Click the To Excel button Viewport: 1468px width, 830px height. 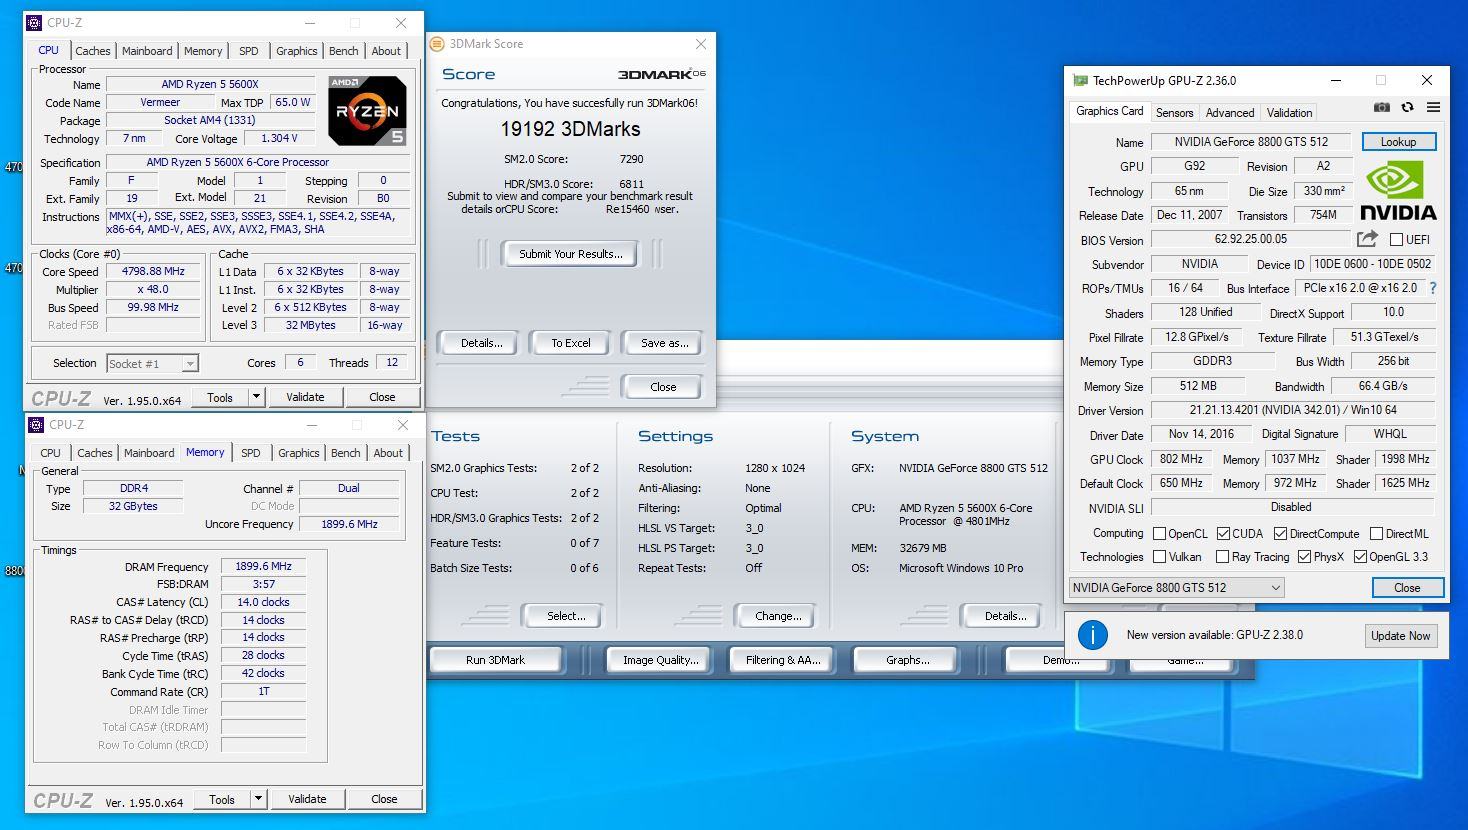point(570,343)
